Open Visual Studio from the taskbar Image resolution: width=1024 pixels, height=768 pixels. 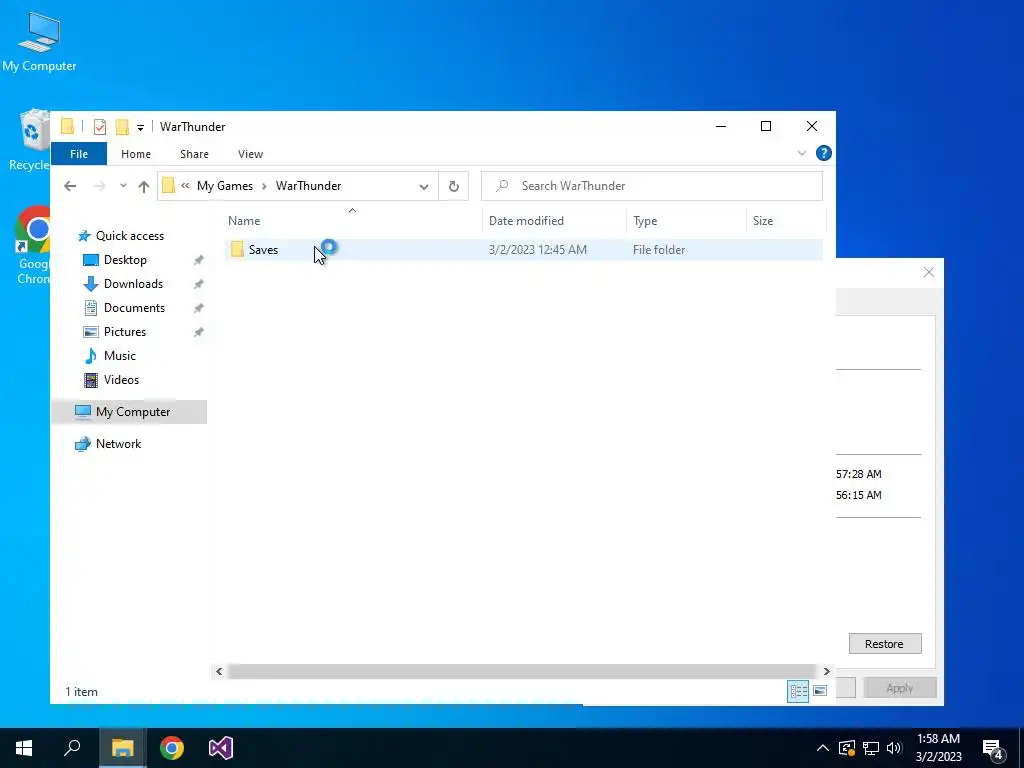click(x=221, y=748)
